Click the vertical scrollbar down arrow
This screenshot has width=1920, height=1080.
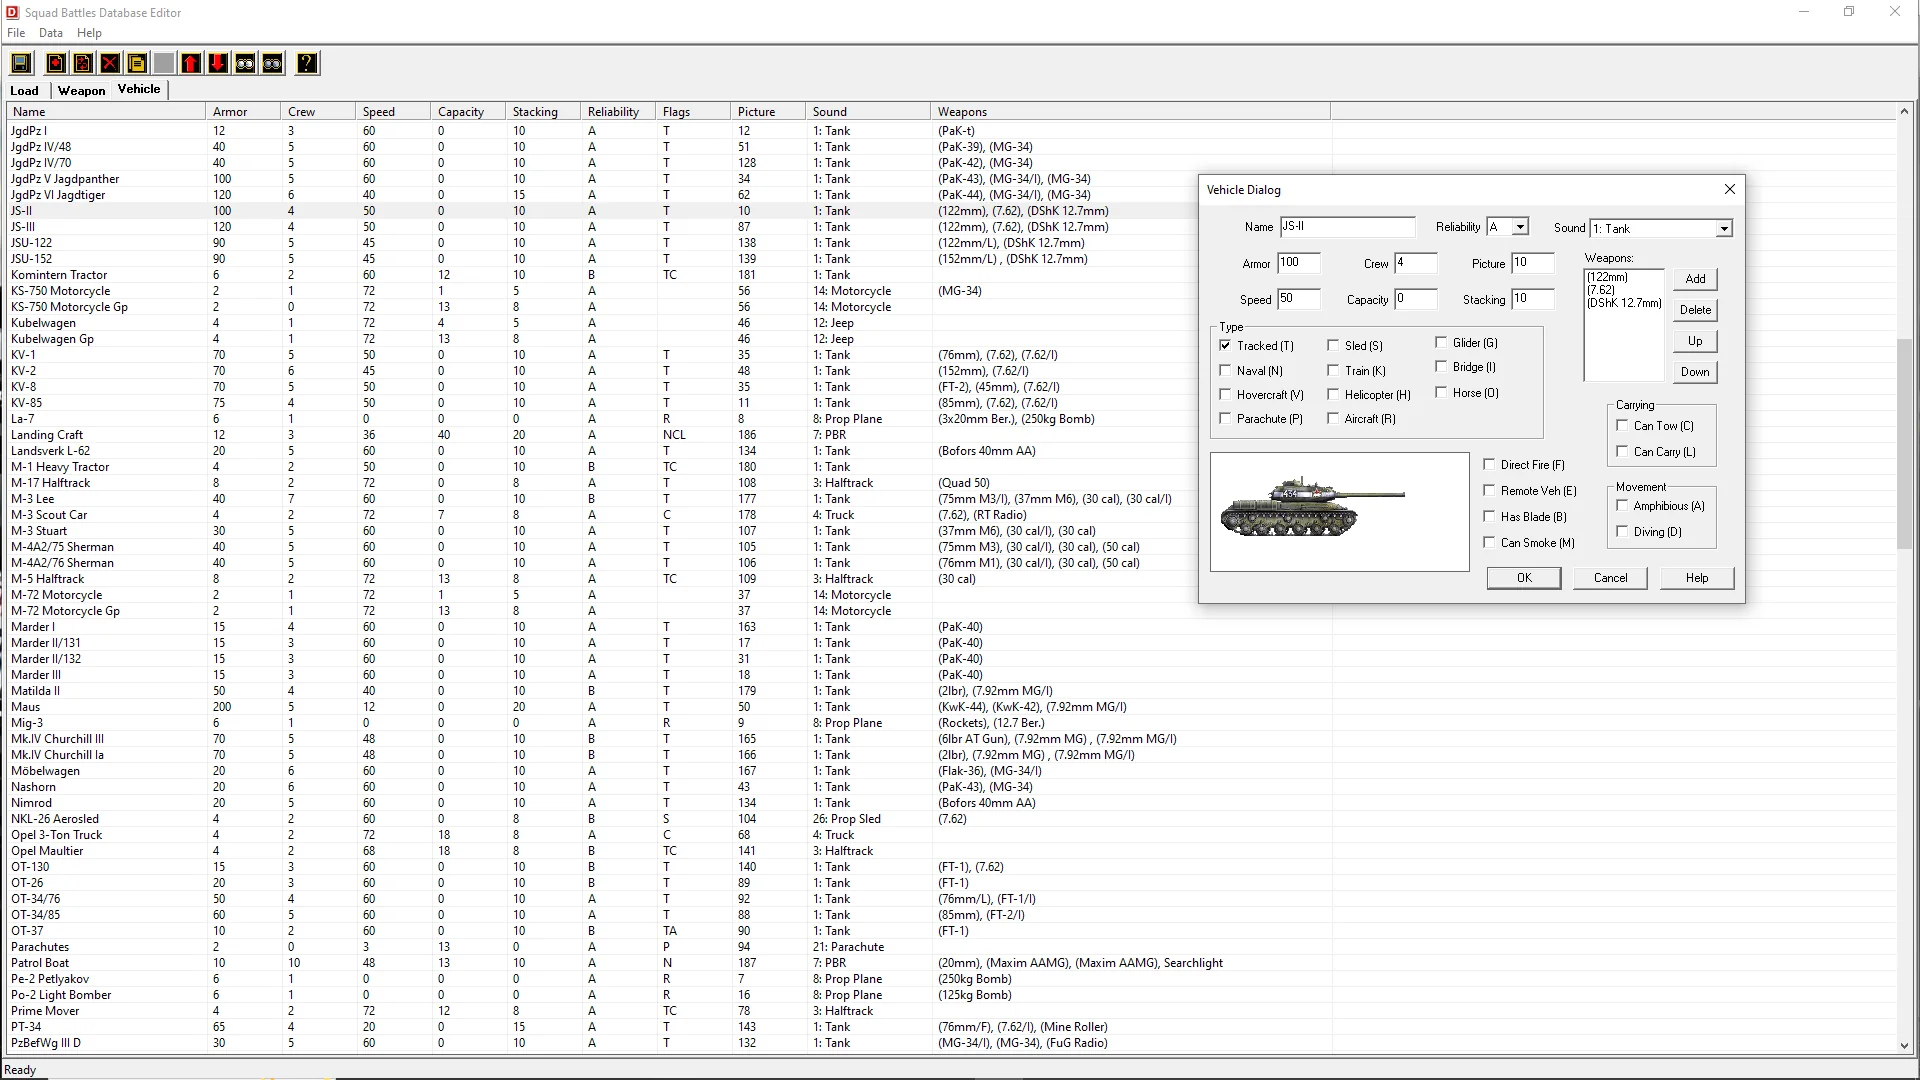[1904, 1045]
